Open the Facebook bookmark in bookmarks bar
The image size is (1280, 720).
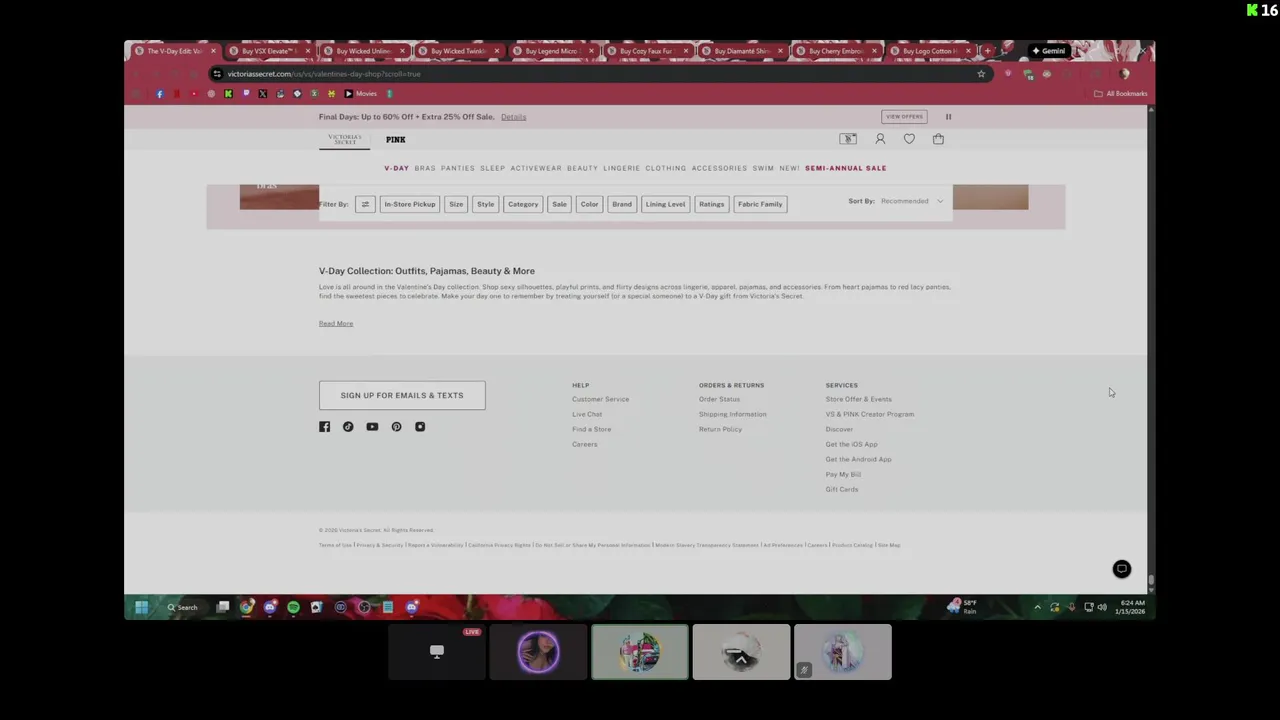159,94
